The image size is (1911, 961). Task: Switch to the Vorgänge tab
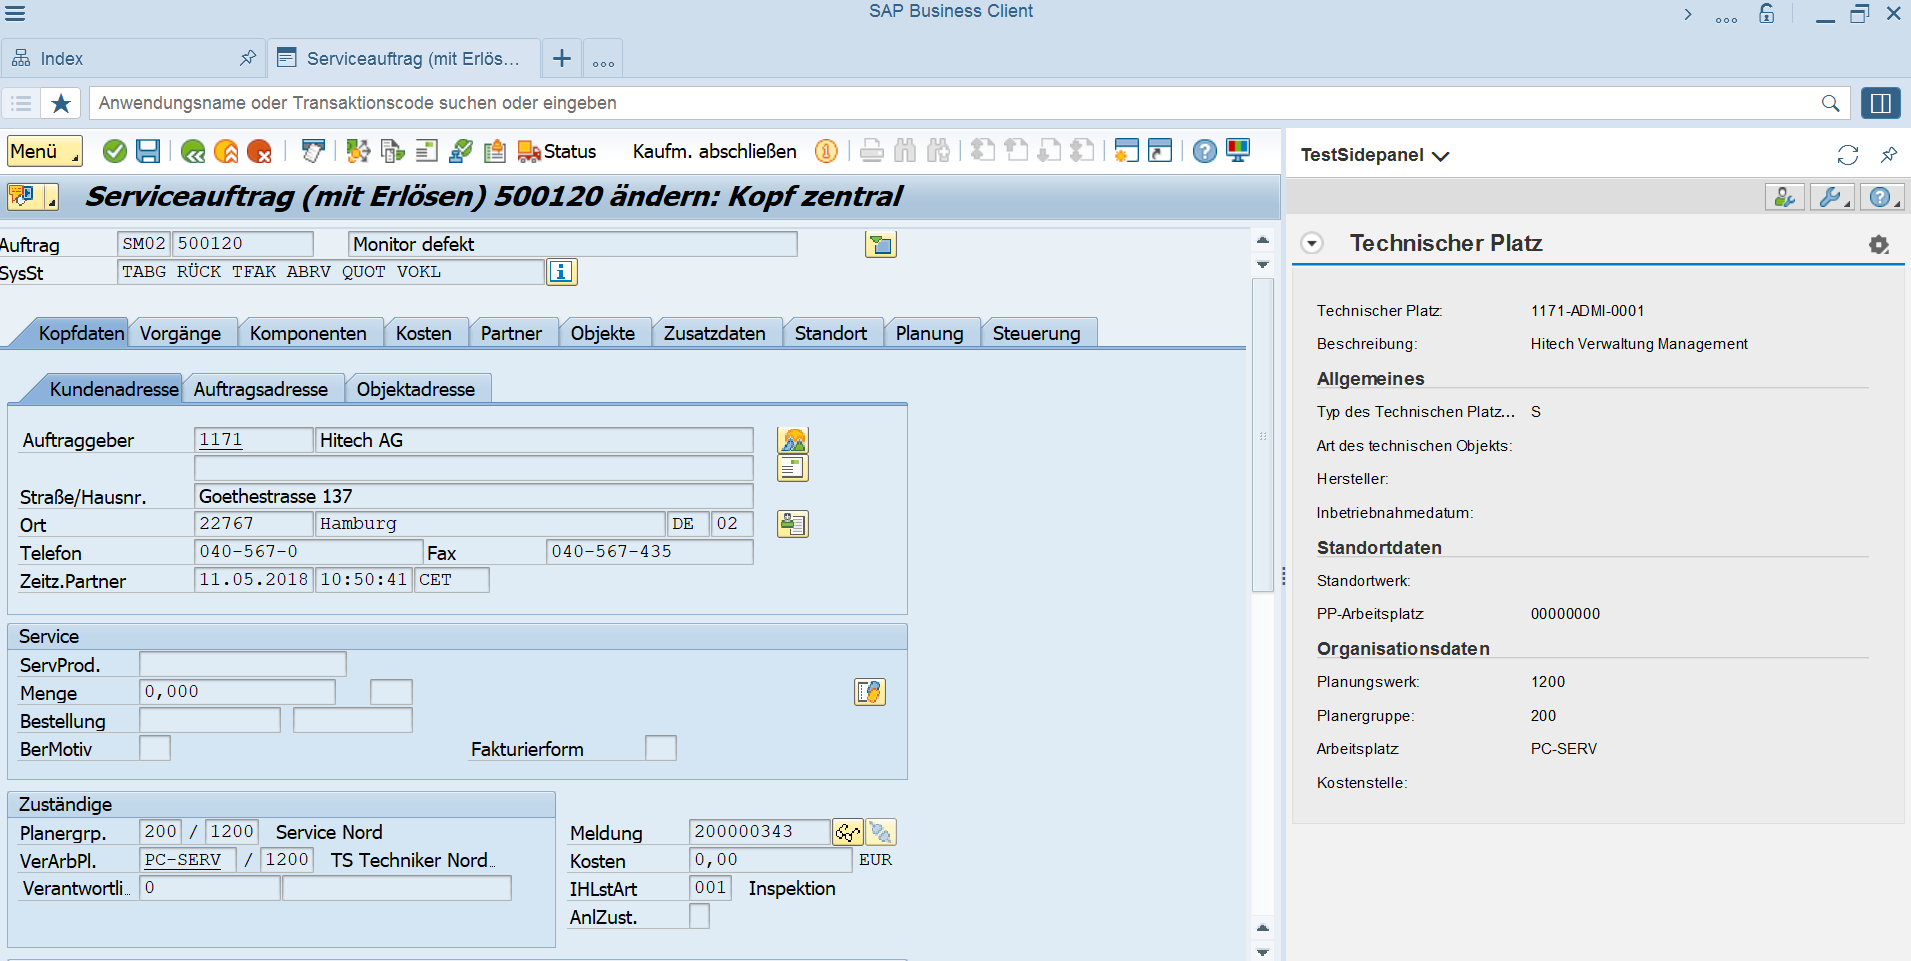click(x=180, y=333)
